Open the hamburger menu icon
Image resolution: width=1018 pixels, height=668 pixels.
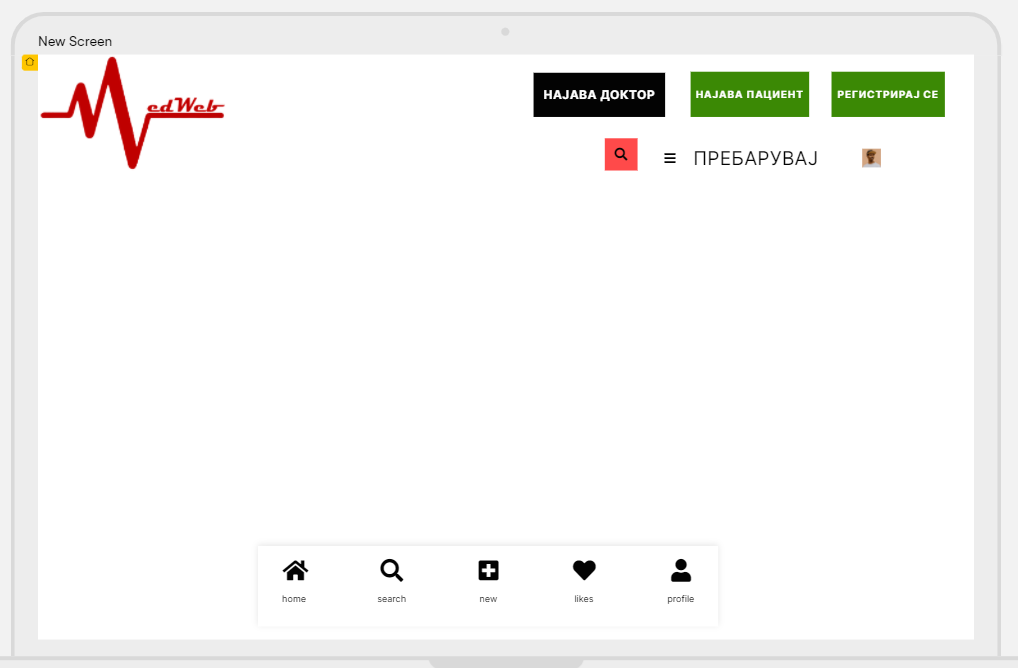[670, 158]
